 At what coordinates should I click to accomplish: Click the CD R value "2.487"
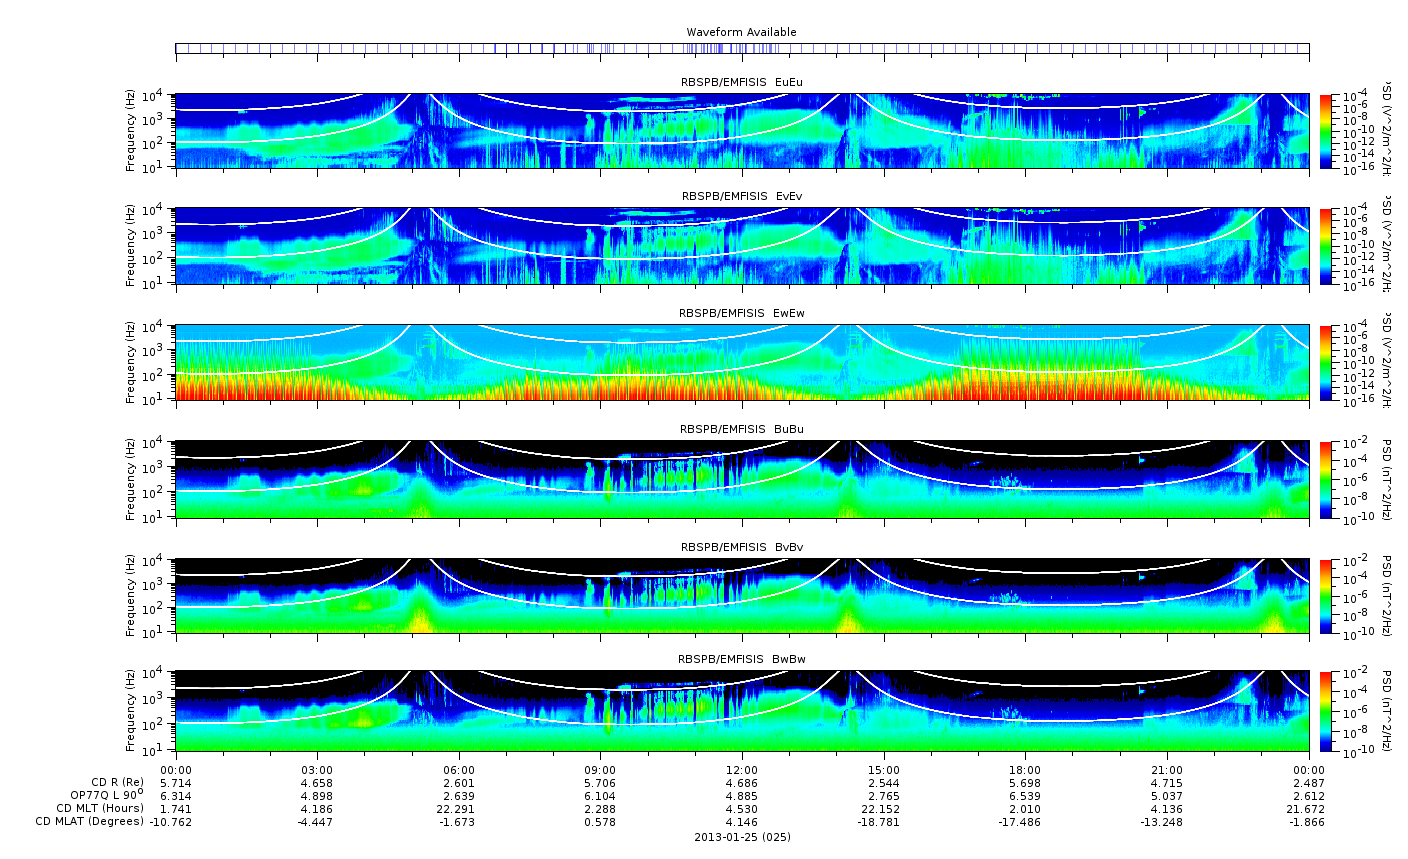tap(1309, 783)
